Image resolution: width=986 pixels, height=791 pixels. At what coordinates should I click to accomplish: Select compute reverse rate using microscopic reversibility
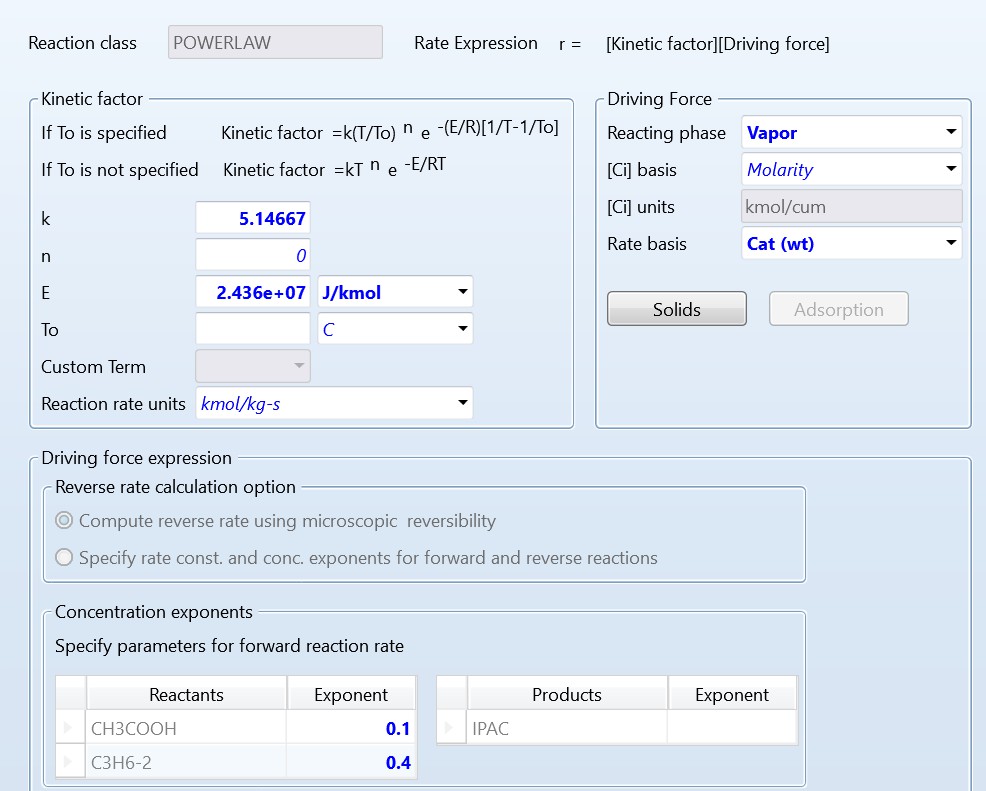coord(65,521)
